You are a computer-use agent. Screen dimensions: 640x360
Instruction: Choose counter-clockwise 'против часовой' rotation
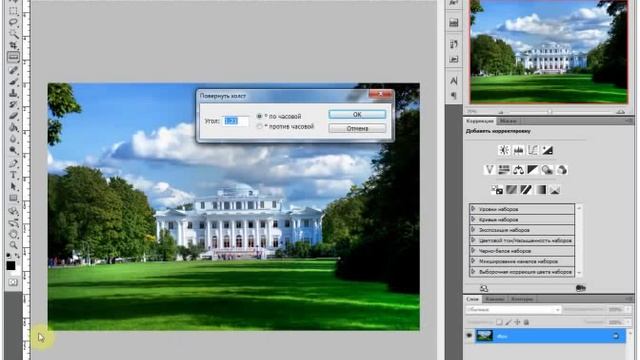(259, 127)
